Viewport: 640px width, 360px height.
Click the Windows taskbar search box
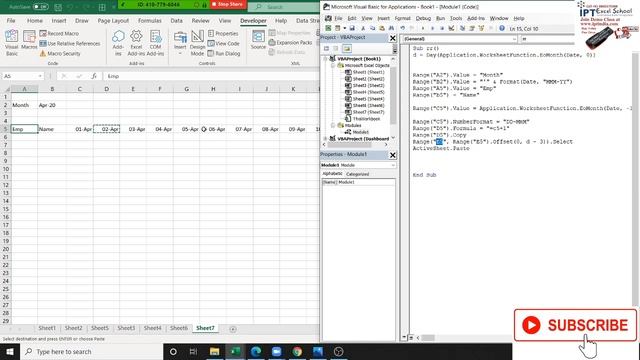tap(92, 351)
